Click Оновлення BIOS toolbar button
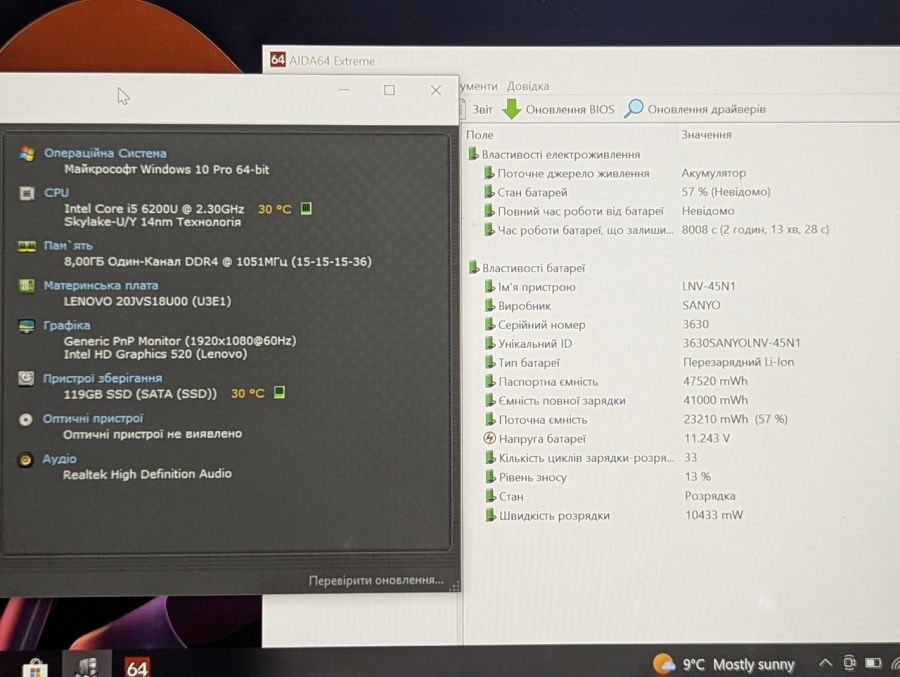 pos(558,109)
